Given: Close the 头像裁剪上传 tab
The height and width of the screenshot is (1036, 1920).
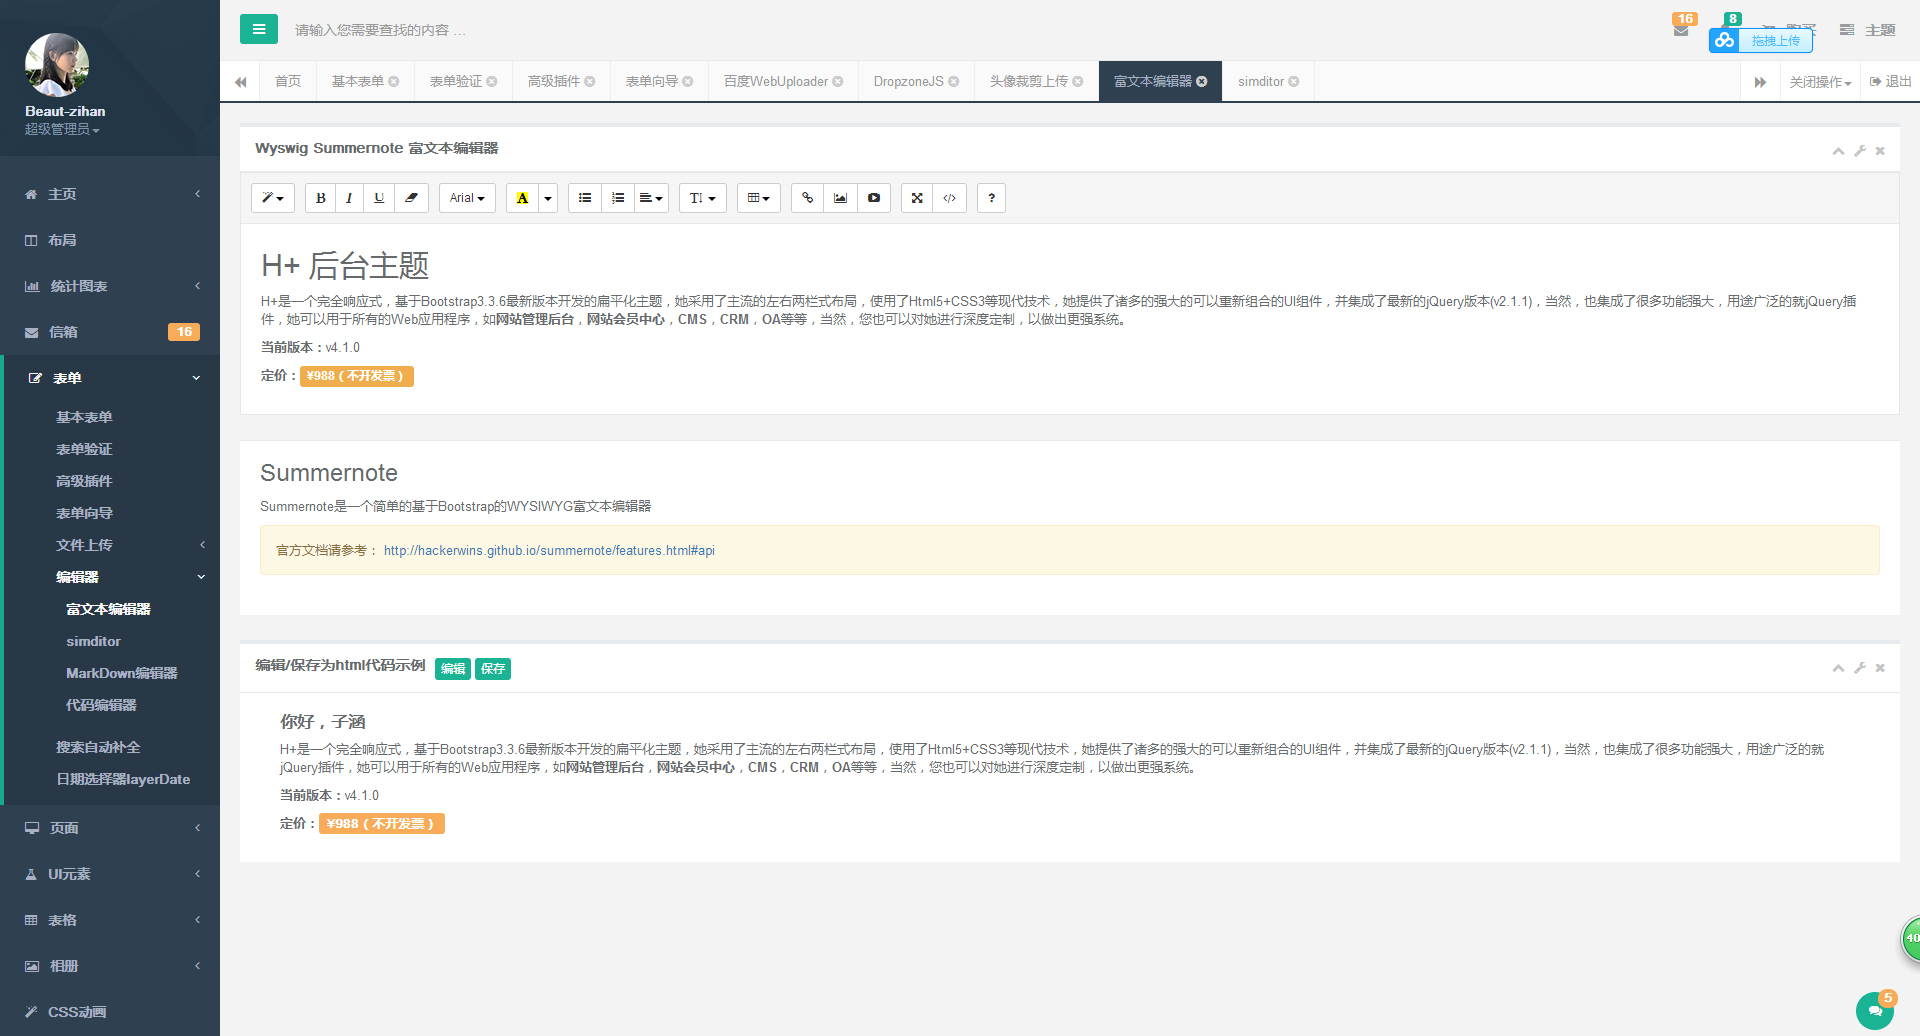Looking at the screenshot, I should point(1078,82).
